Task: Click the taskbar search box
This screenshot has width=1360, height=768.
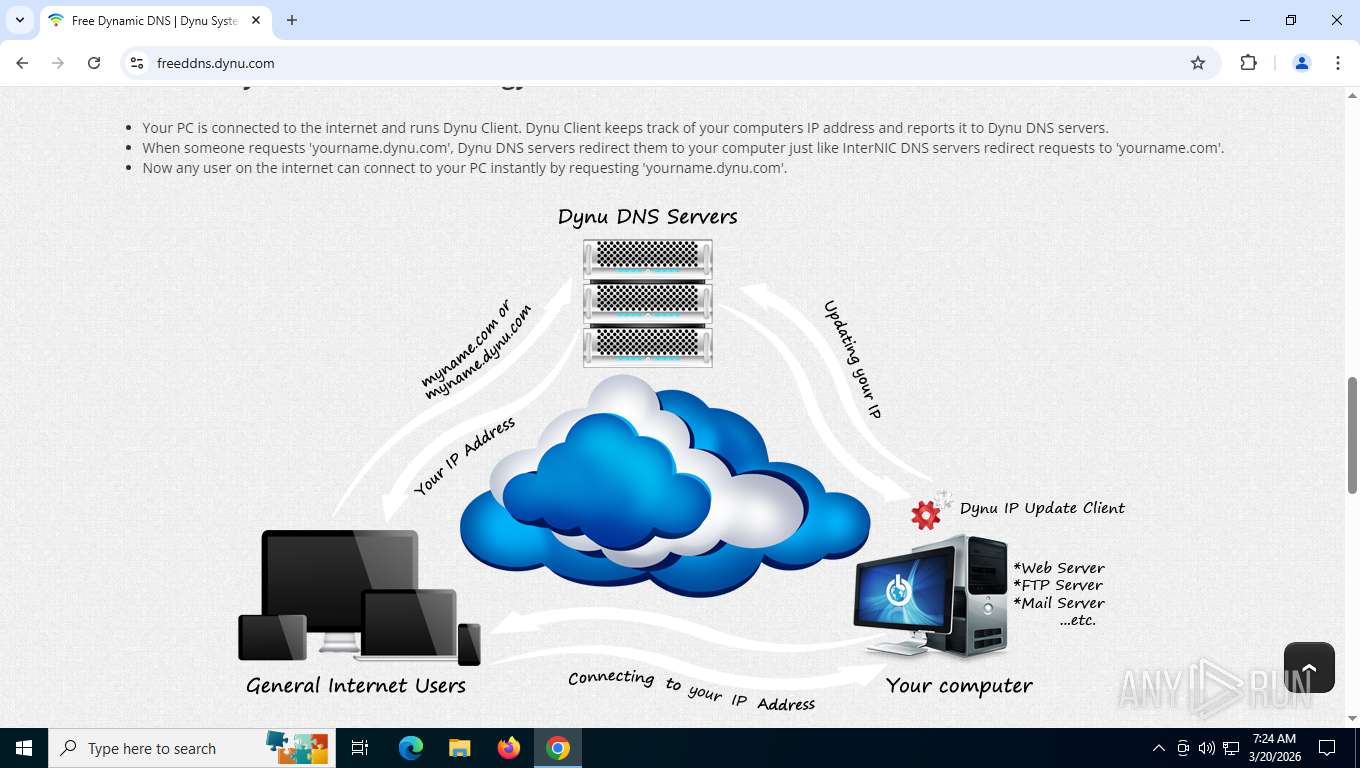Action: click(x=192, y=748)
